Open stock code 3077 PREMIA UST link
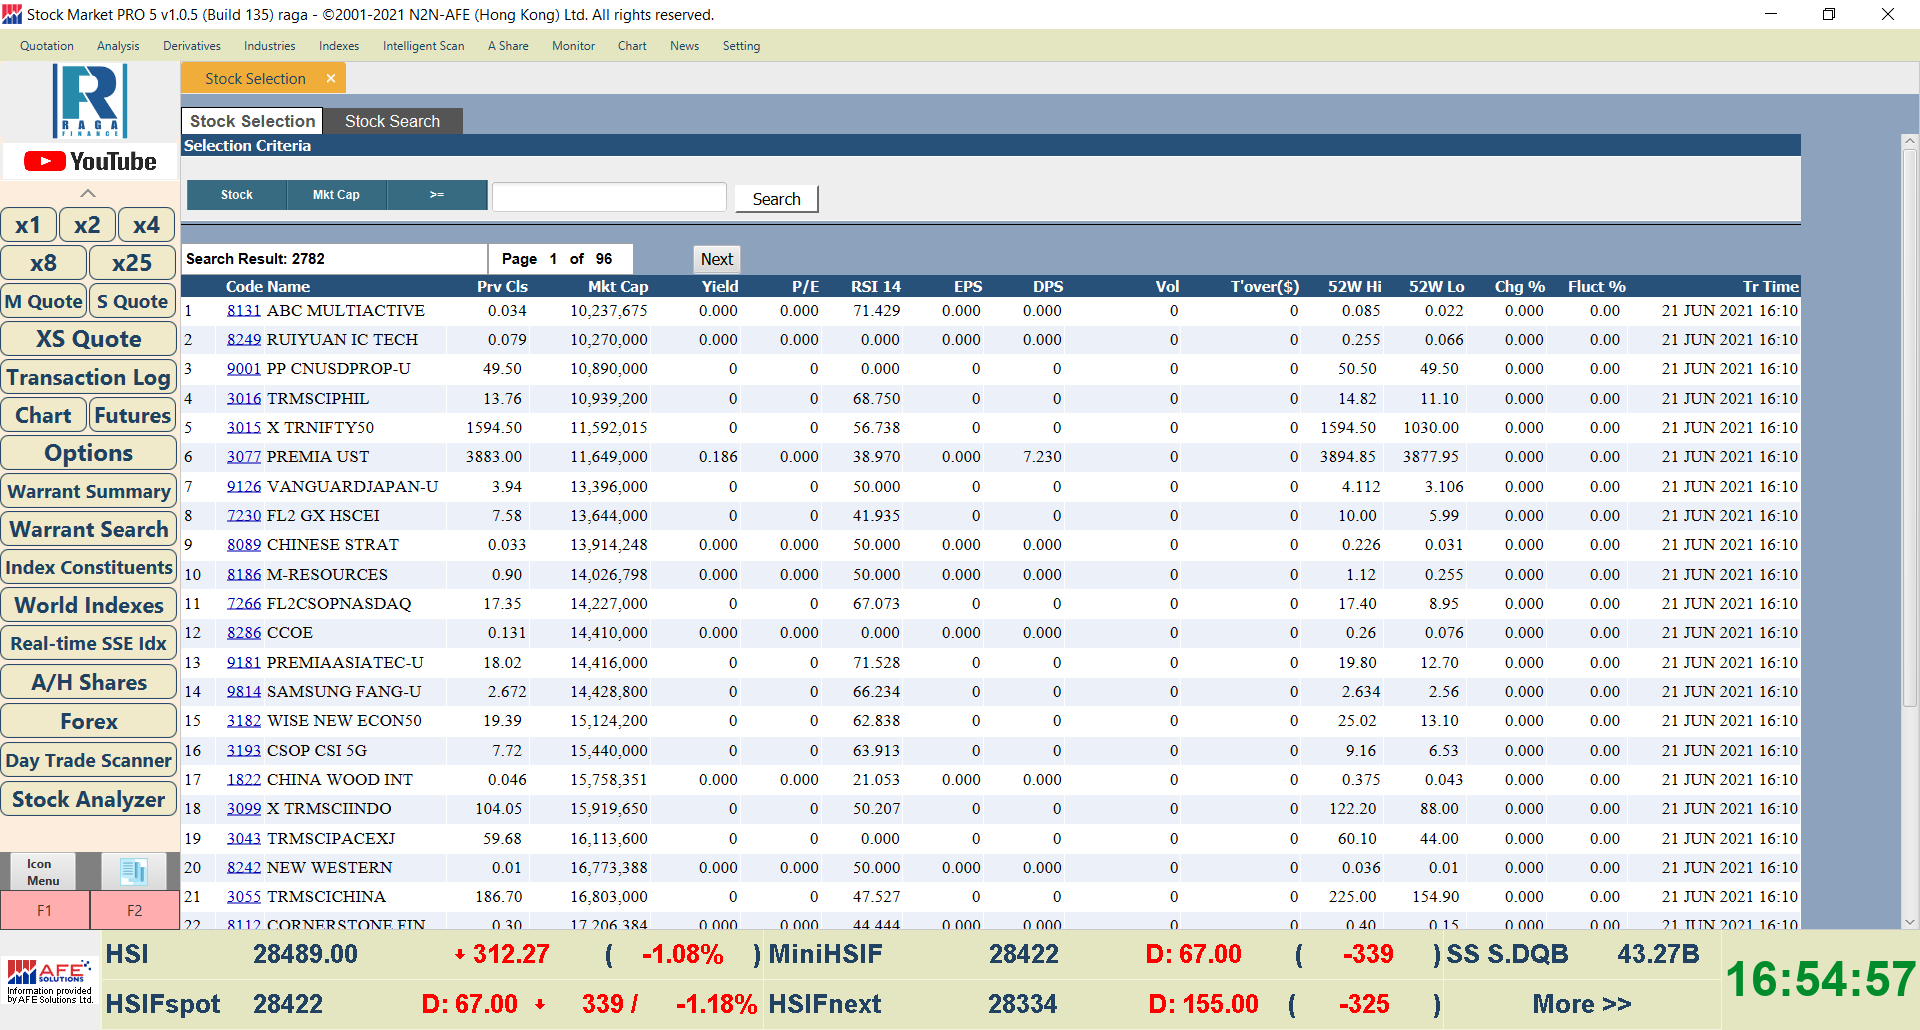Screen dimensions: 1920x1030 (243, 457)
